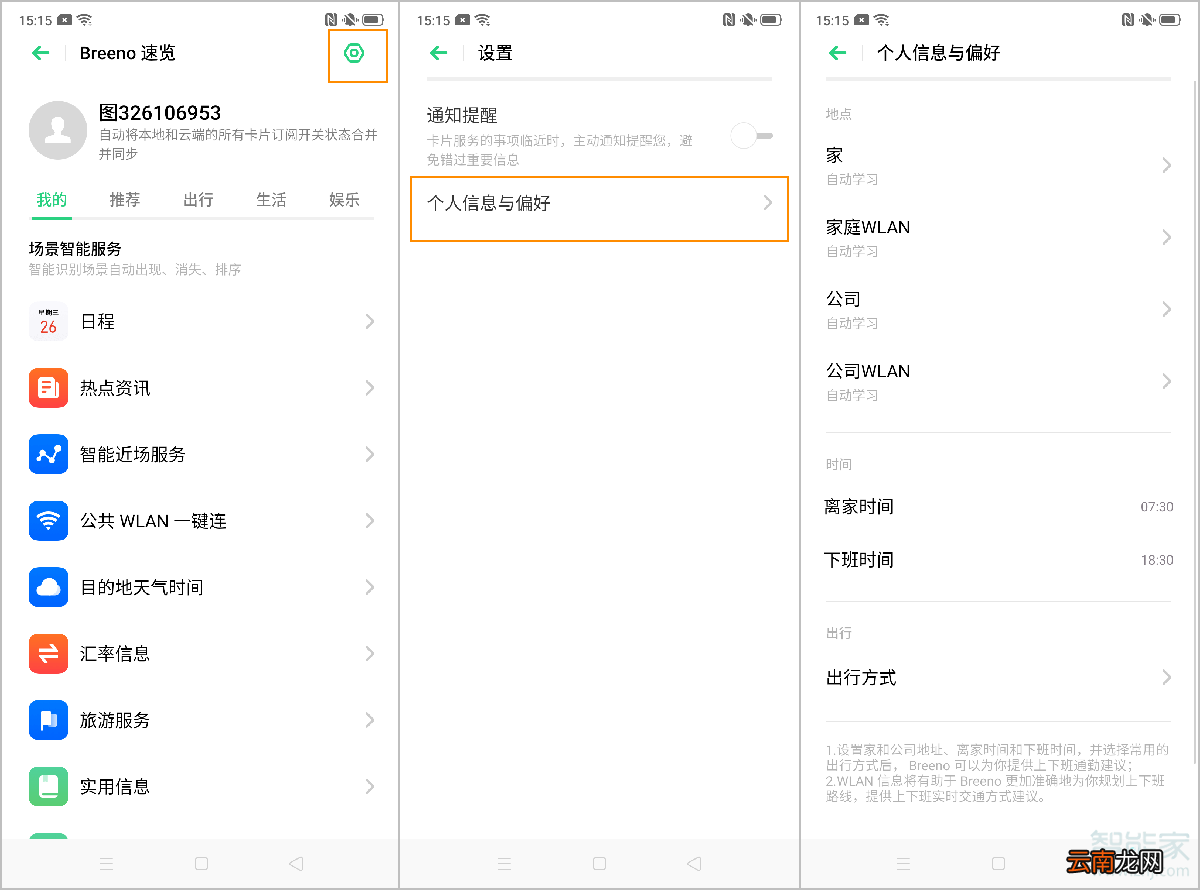
Task: Open the 旅游服务 service entry
Action: [200, 720]
